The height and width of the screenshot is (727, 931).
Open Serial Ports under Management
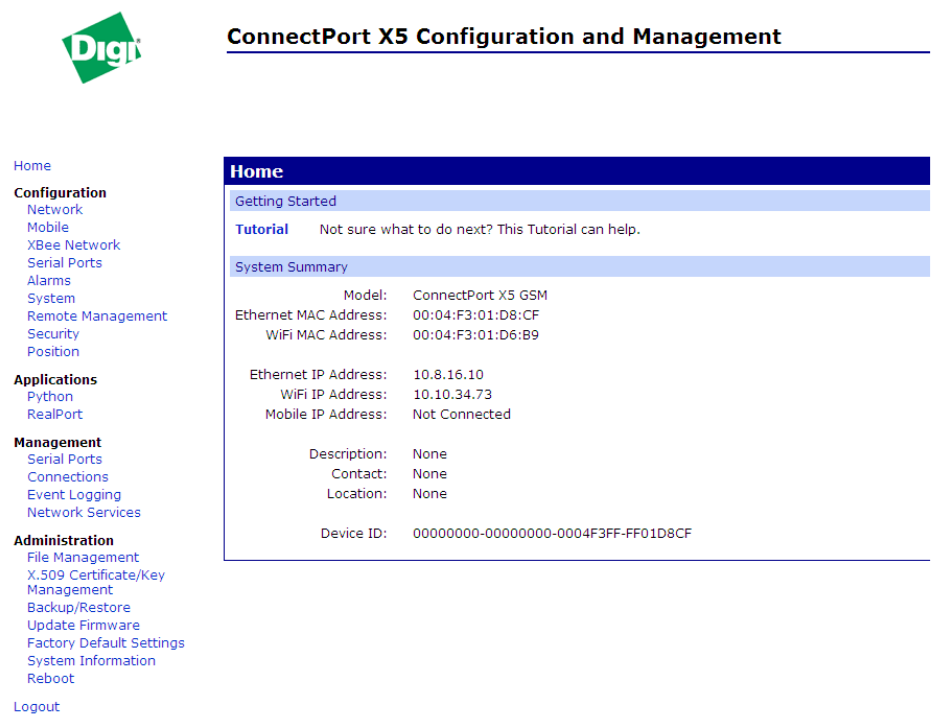point(65,460)
